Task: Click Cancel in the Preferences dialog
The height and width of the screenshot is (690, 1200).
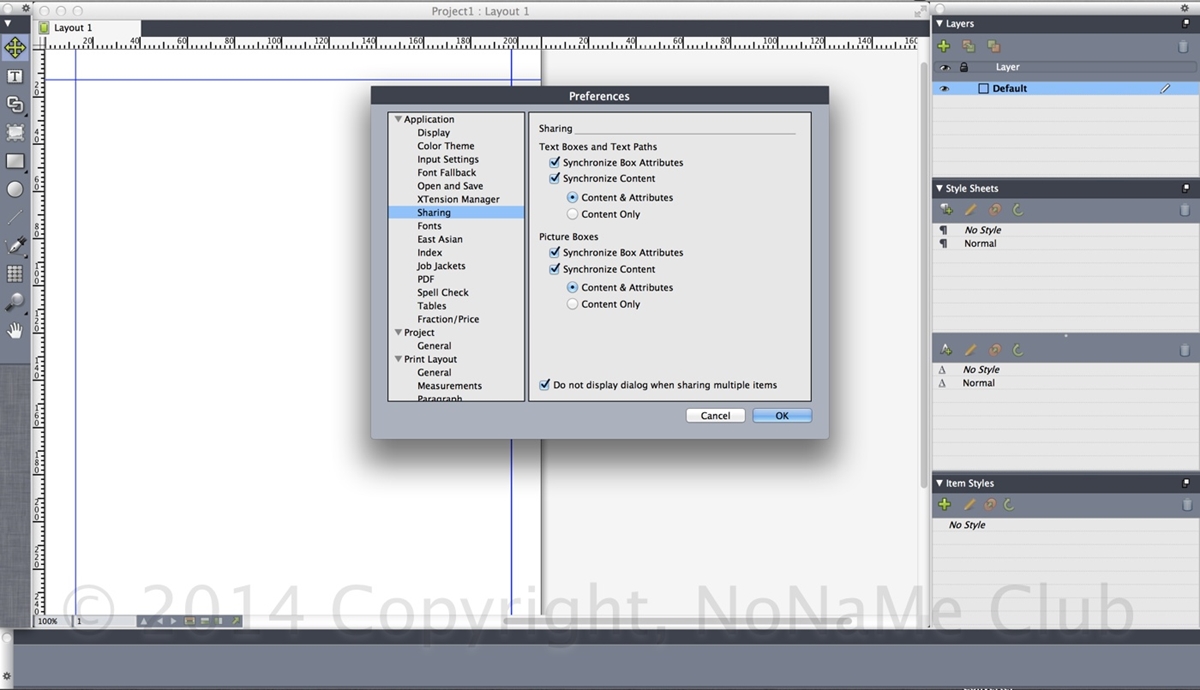Action: [x=715, y=415]
